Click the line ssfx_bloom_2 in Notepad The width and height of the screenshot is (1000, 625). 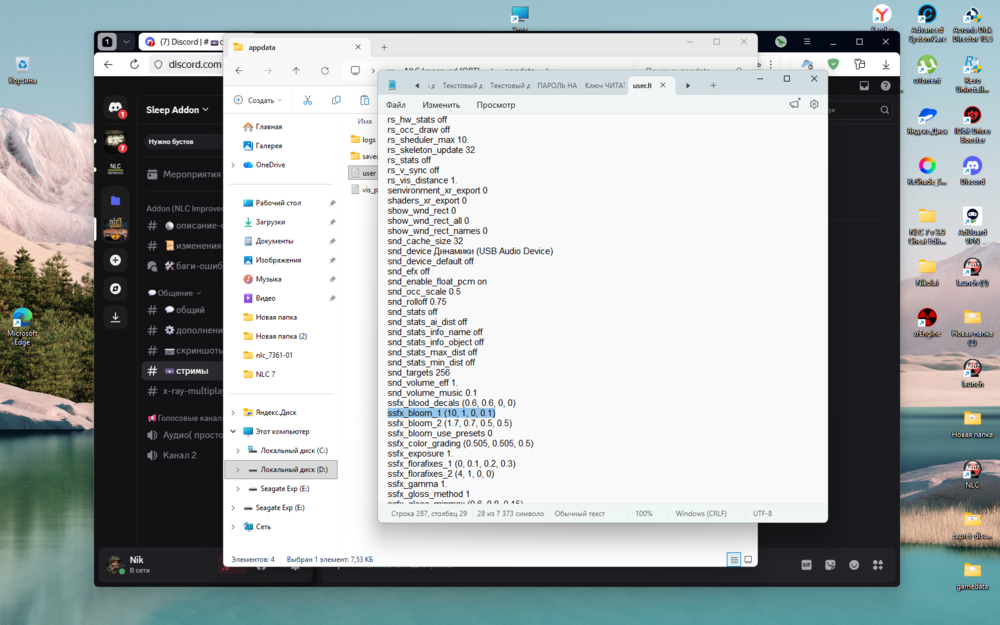tap(450, 423)
